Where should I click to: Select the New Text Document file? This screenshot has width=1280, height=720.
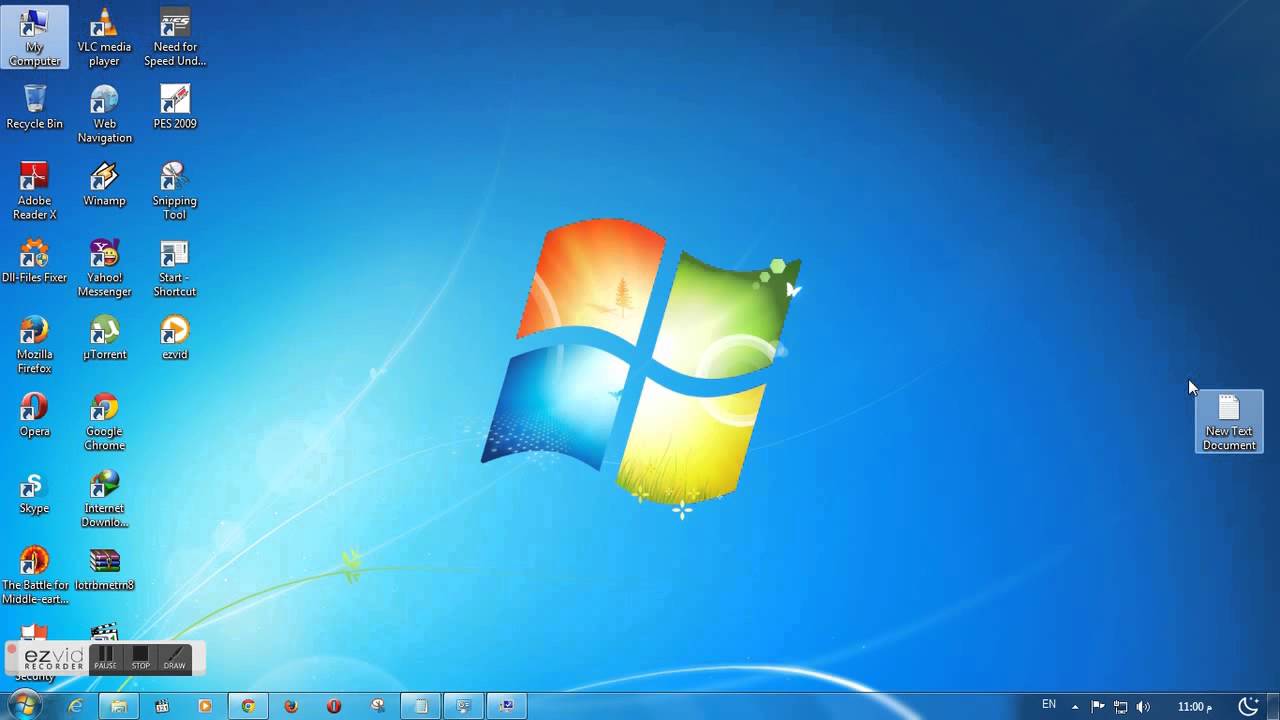[1229, 422]
